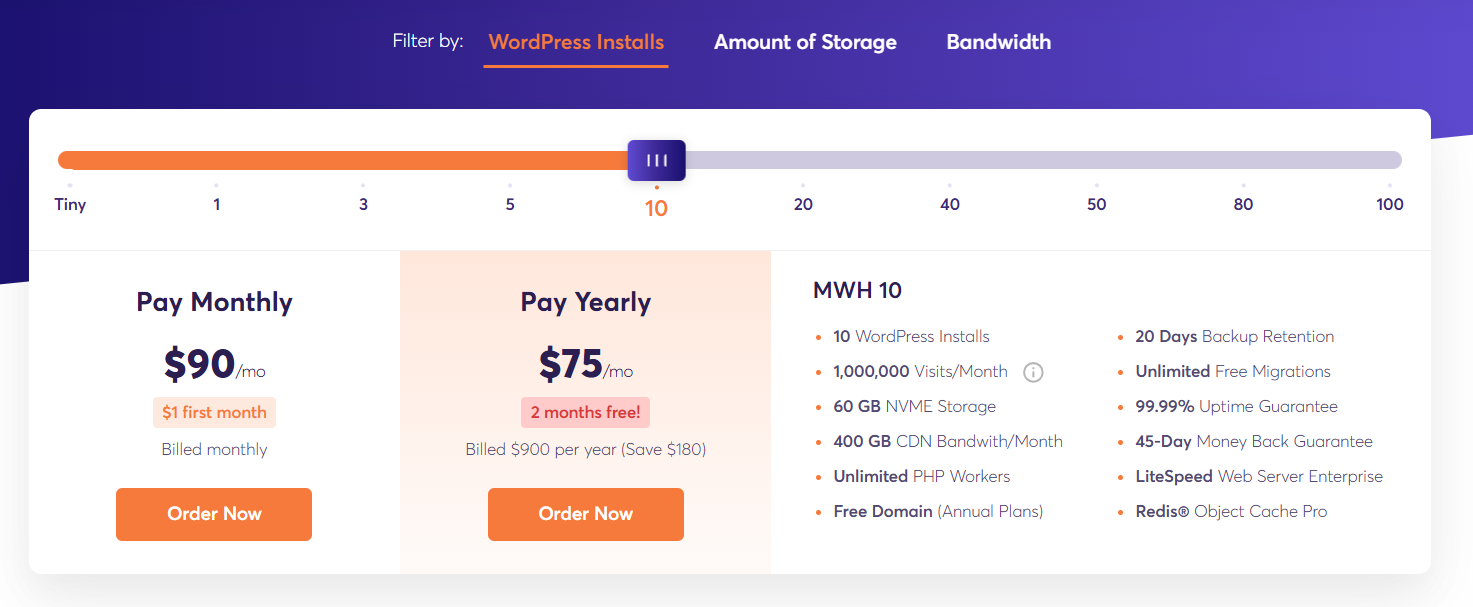Set slider to Tiny plan

pyautogui.click(x=70, y=204)
